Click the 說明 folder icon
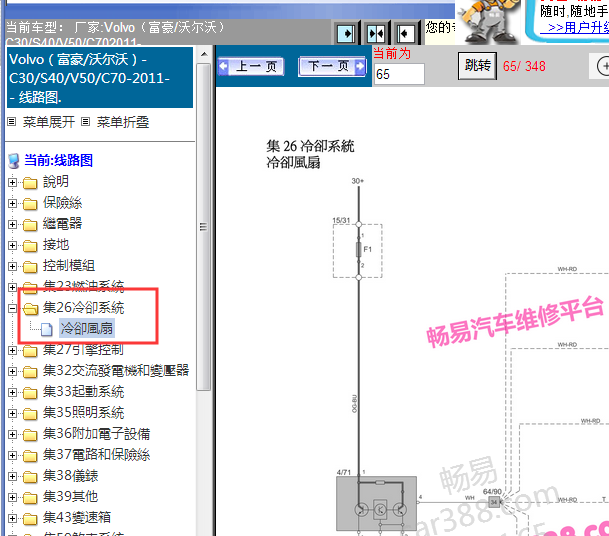This screenshot has width=609, height=536. [30, 183]
